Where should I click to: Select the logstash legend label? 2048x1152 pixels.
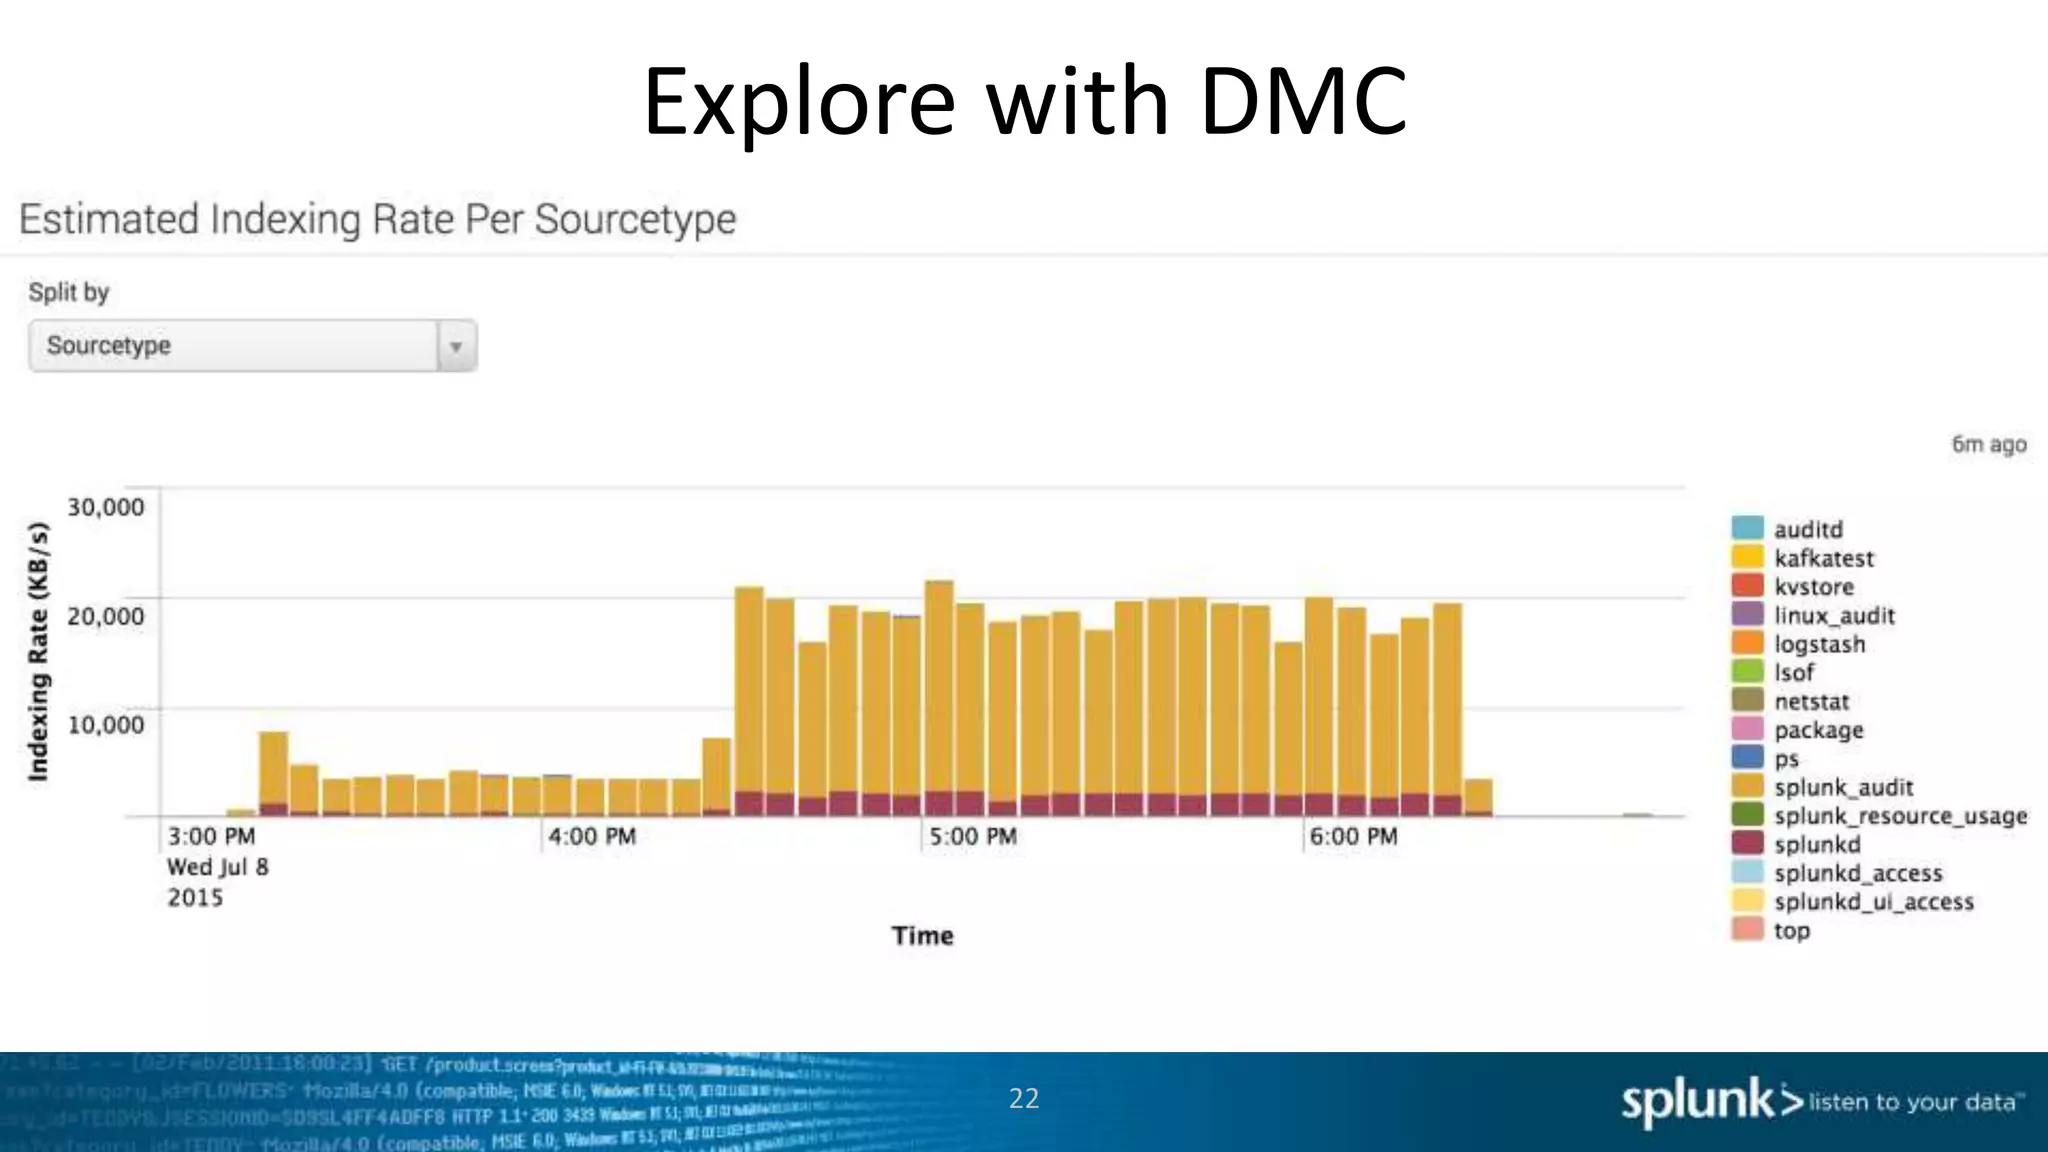click(1820, 644)
